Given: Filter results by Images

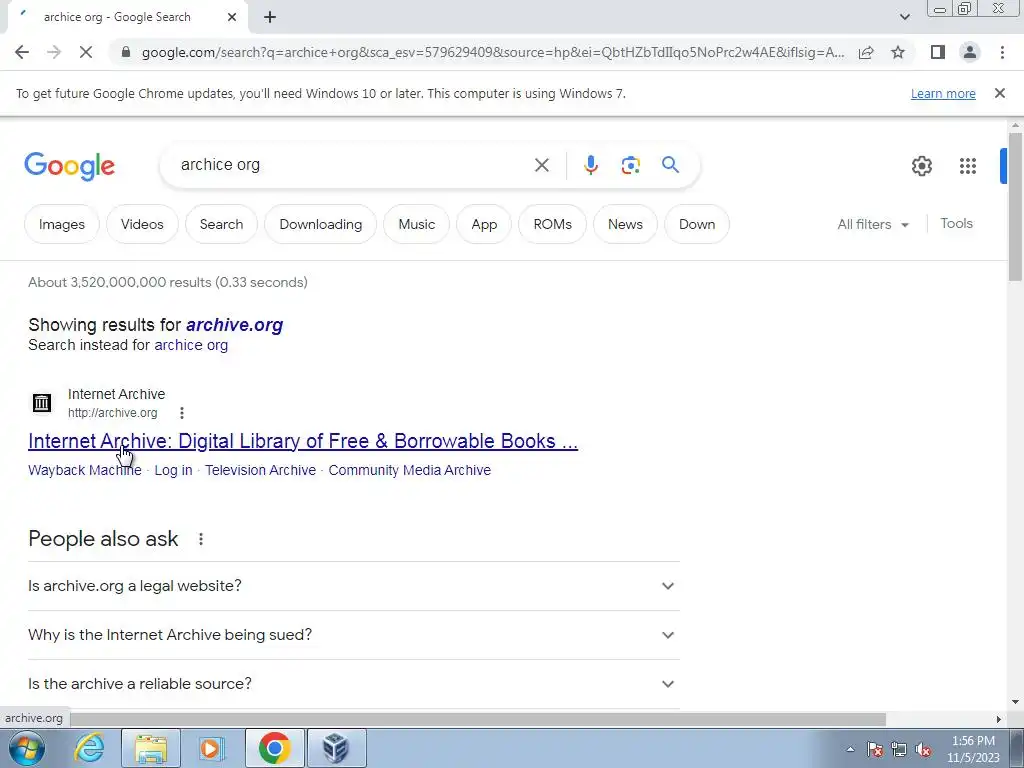Looking at the screenshot, I should tap(61, 224).
